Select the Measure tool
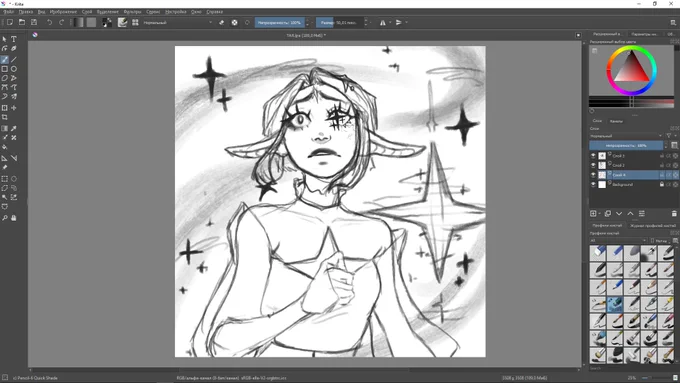 pos(14,158)
